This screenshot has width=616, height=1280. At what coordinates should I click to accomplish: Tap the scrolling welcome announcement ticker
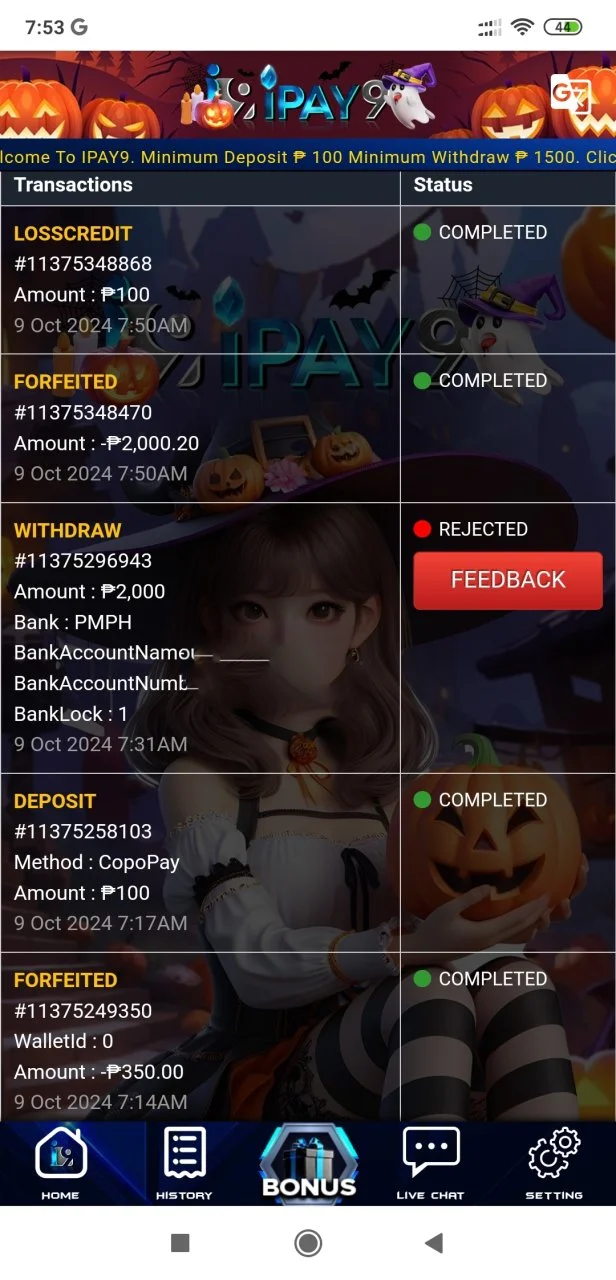[308, 157]
